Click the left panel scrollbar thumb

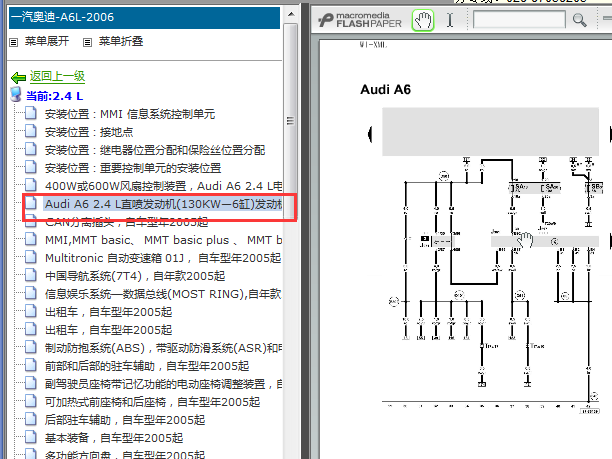pos(290,121)
